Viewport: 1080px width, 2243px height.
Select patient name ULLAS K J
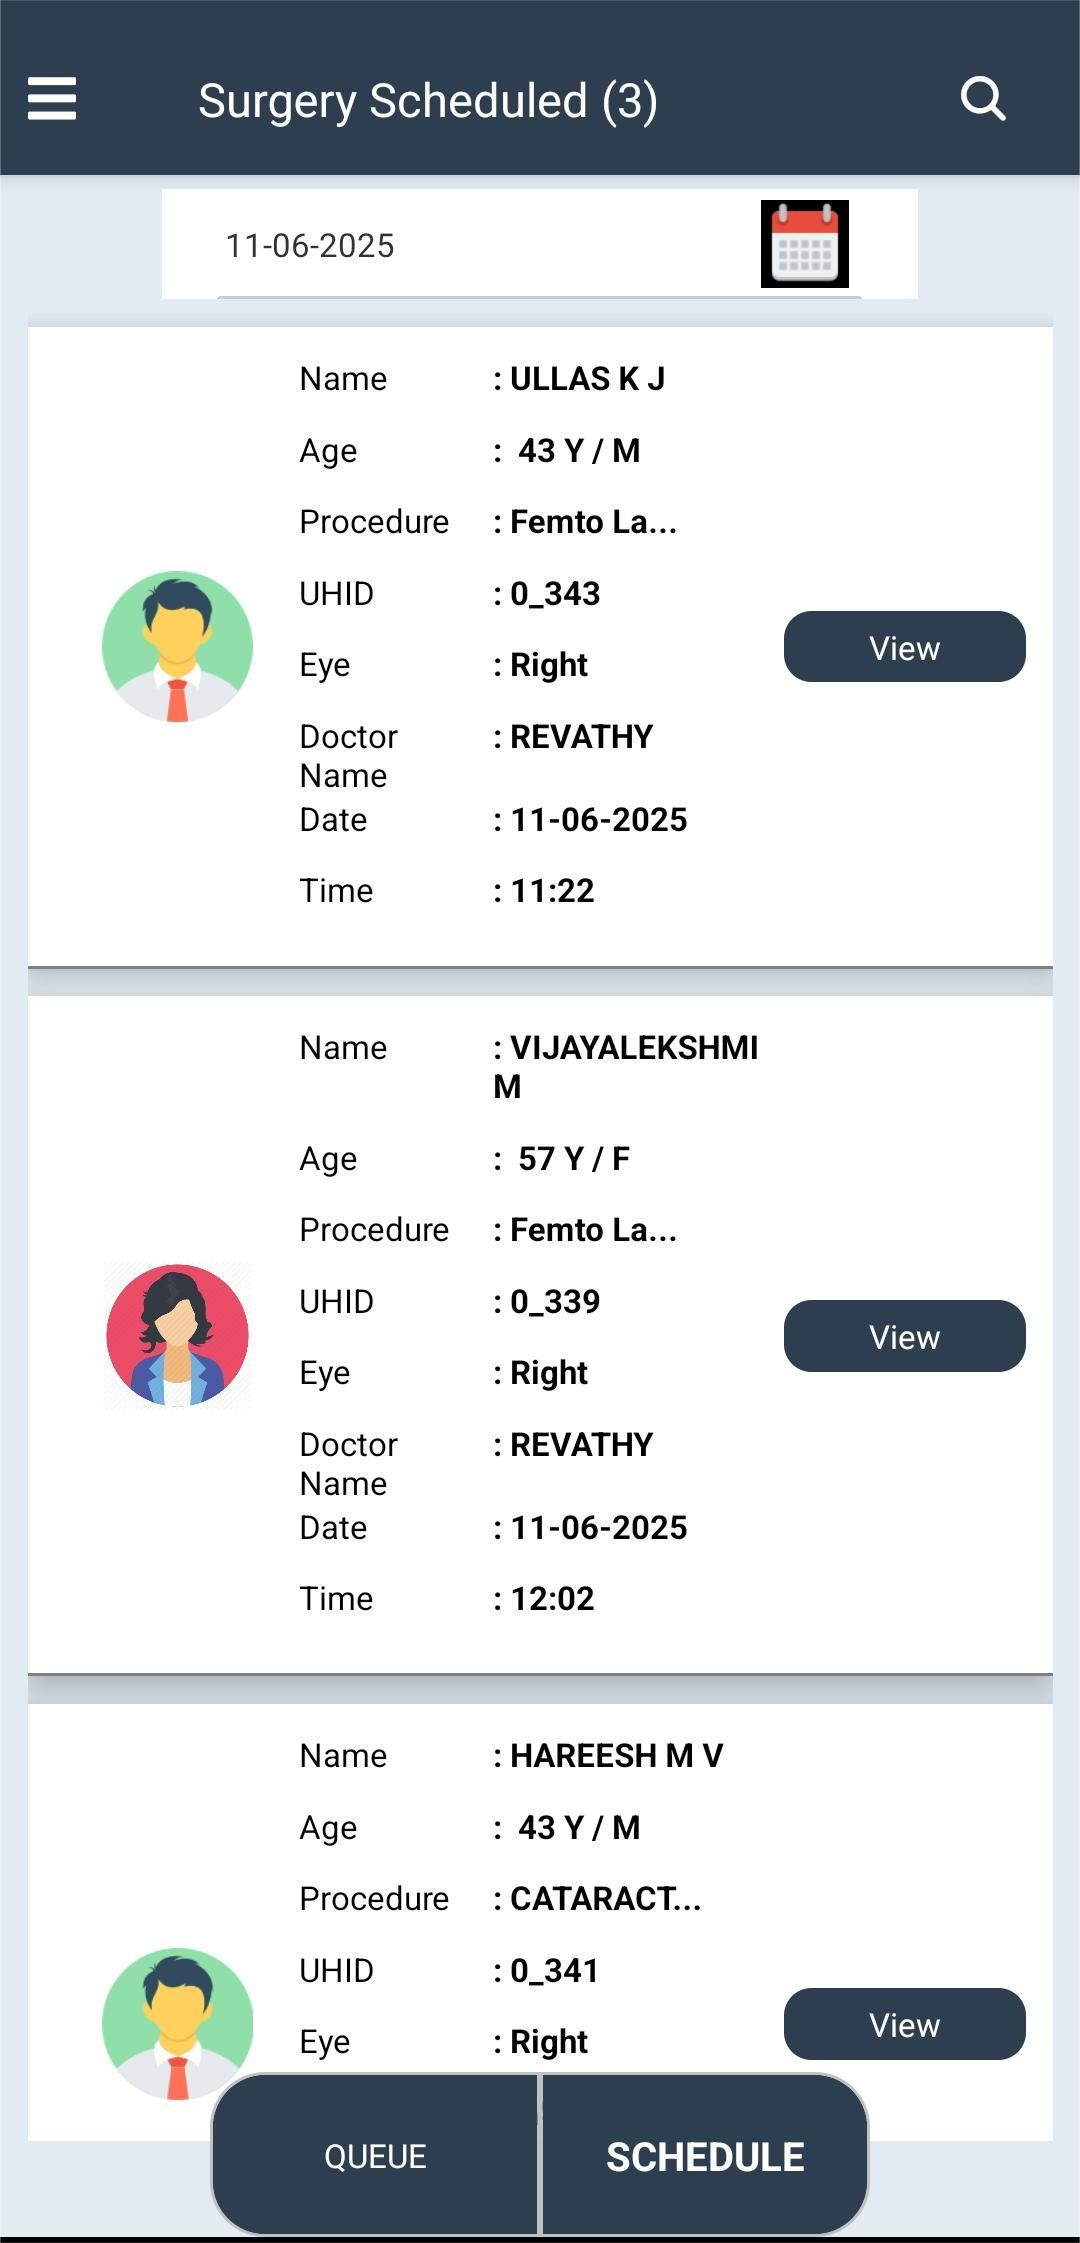pos(586,379)
